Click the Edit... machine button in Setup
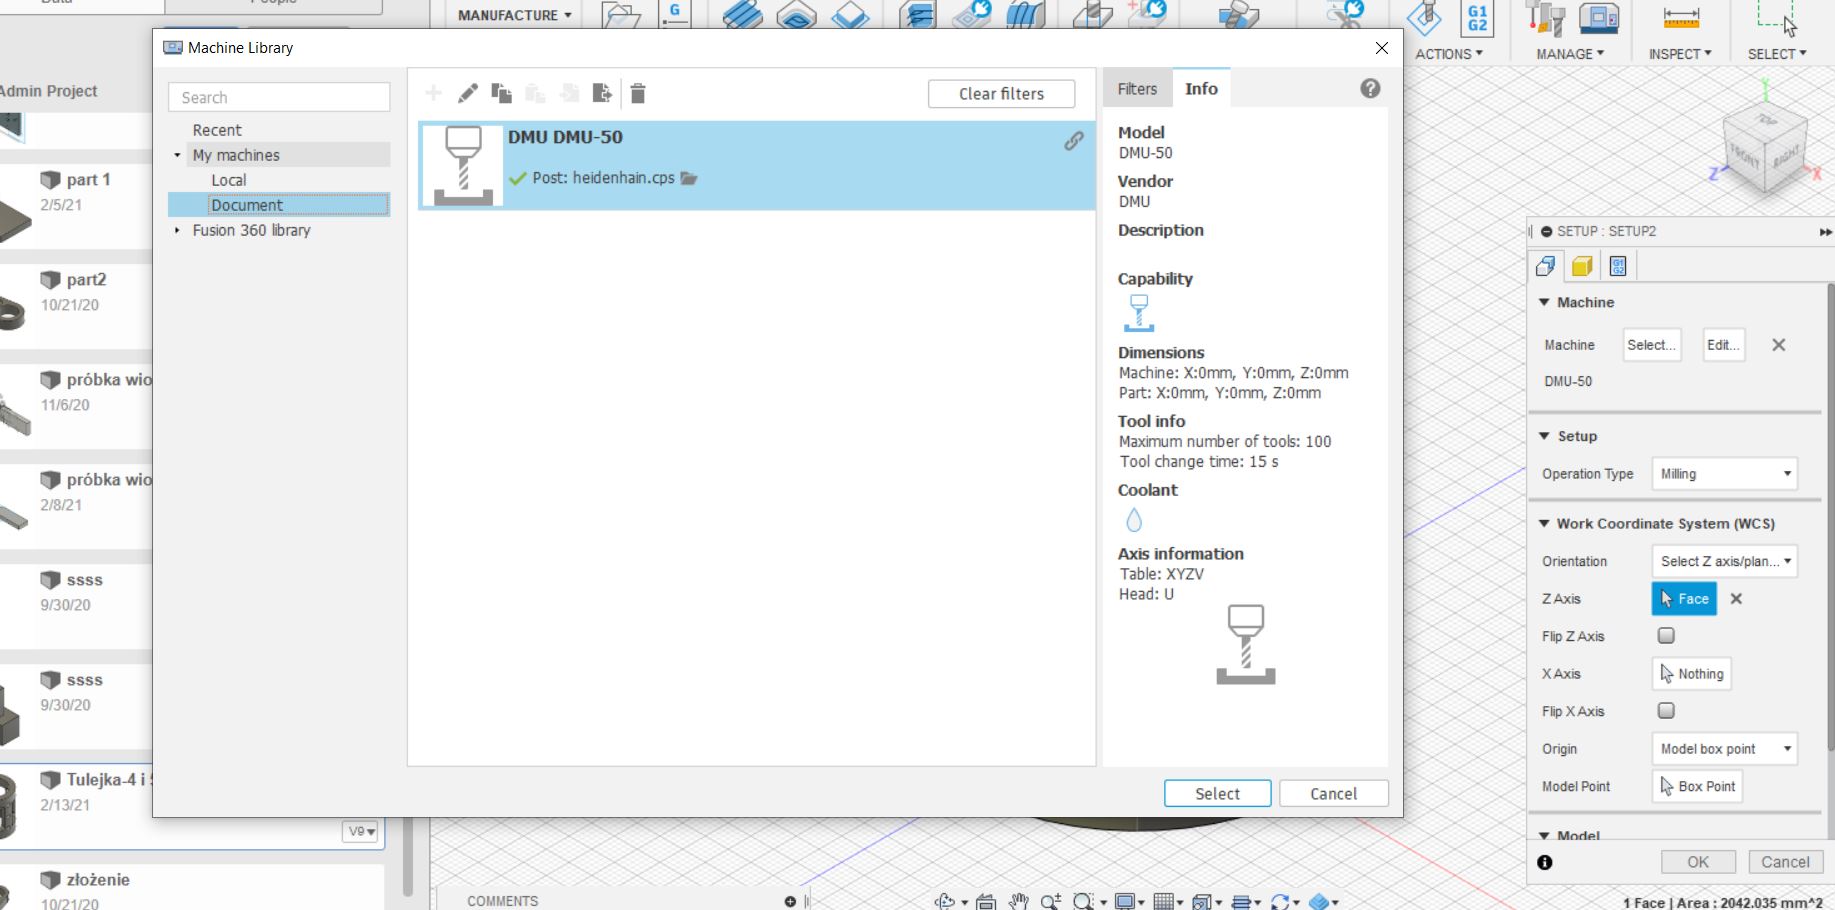Viewport: 1835px width, 910px height. click(x=1724, y=345)
